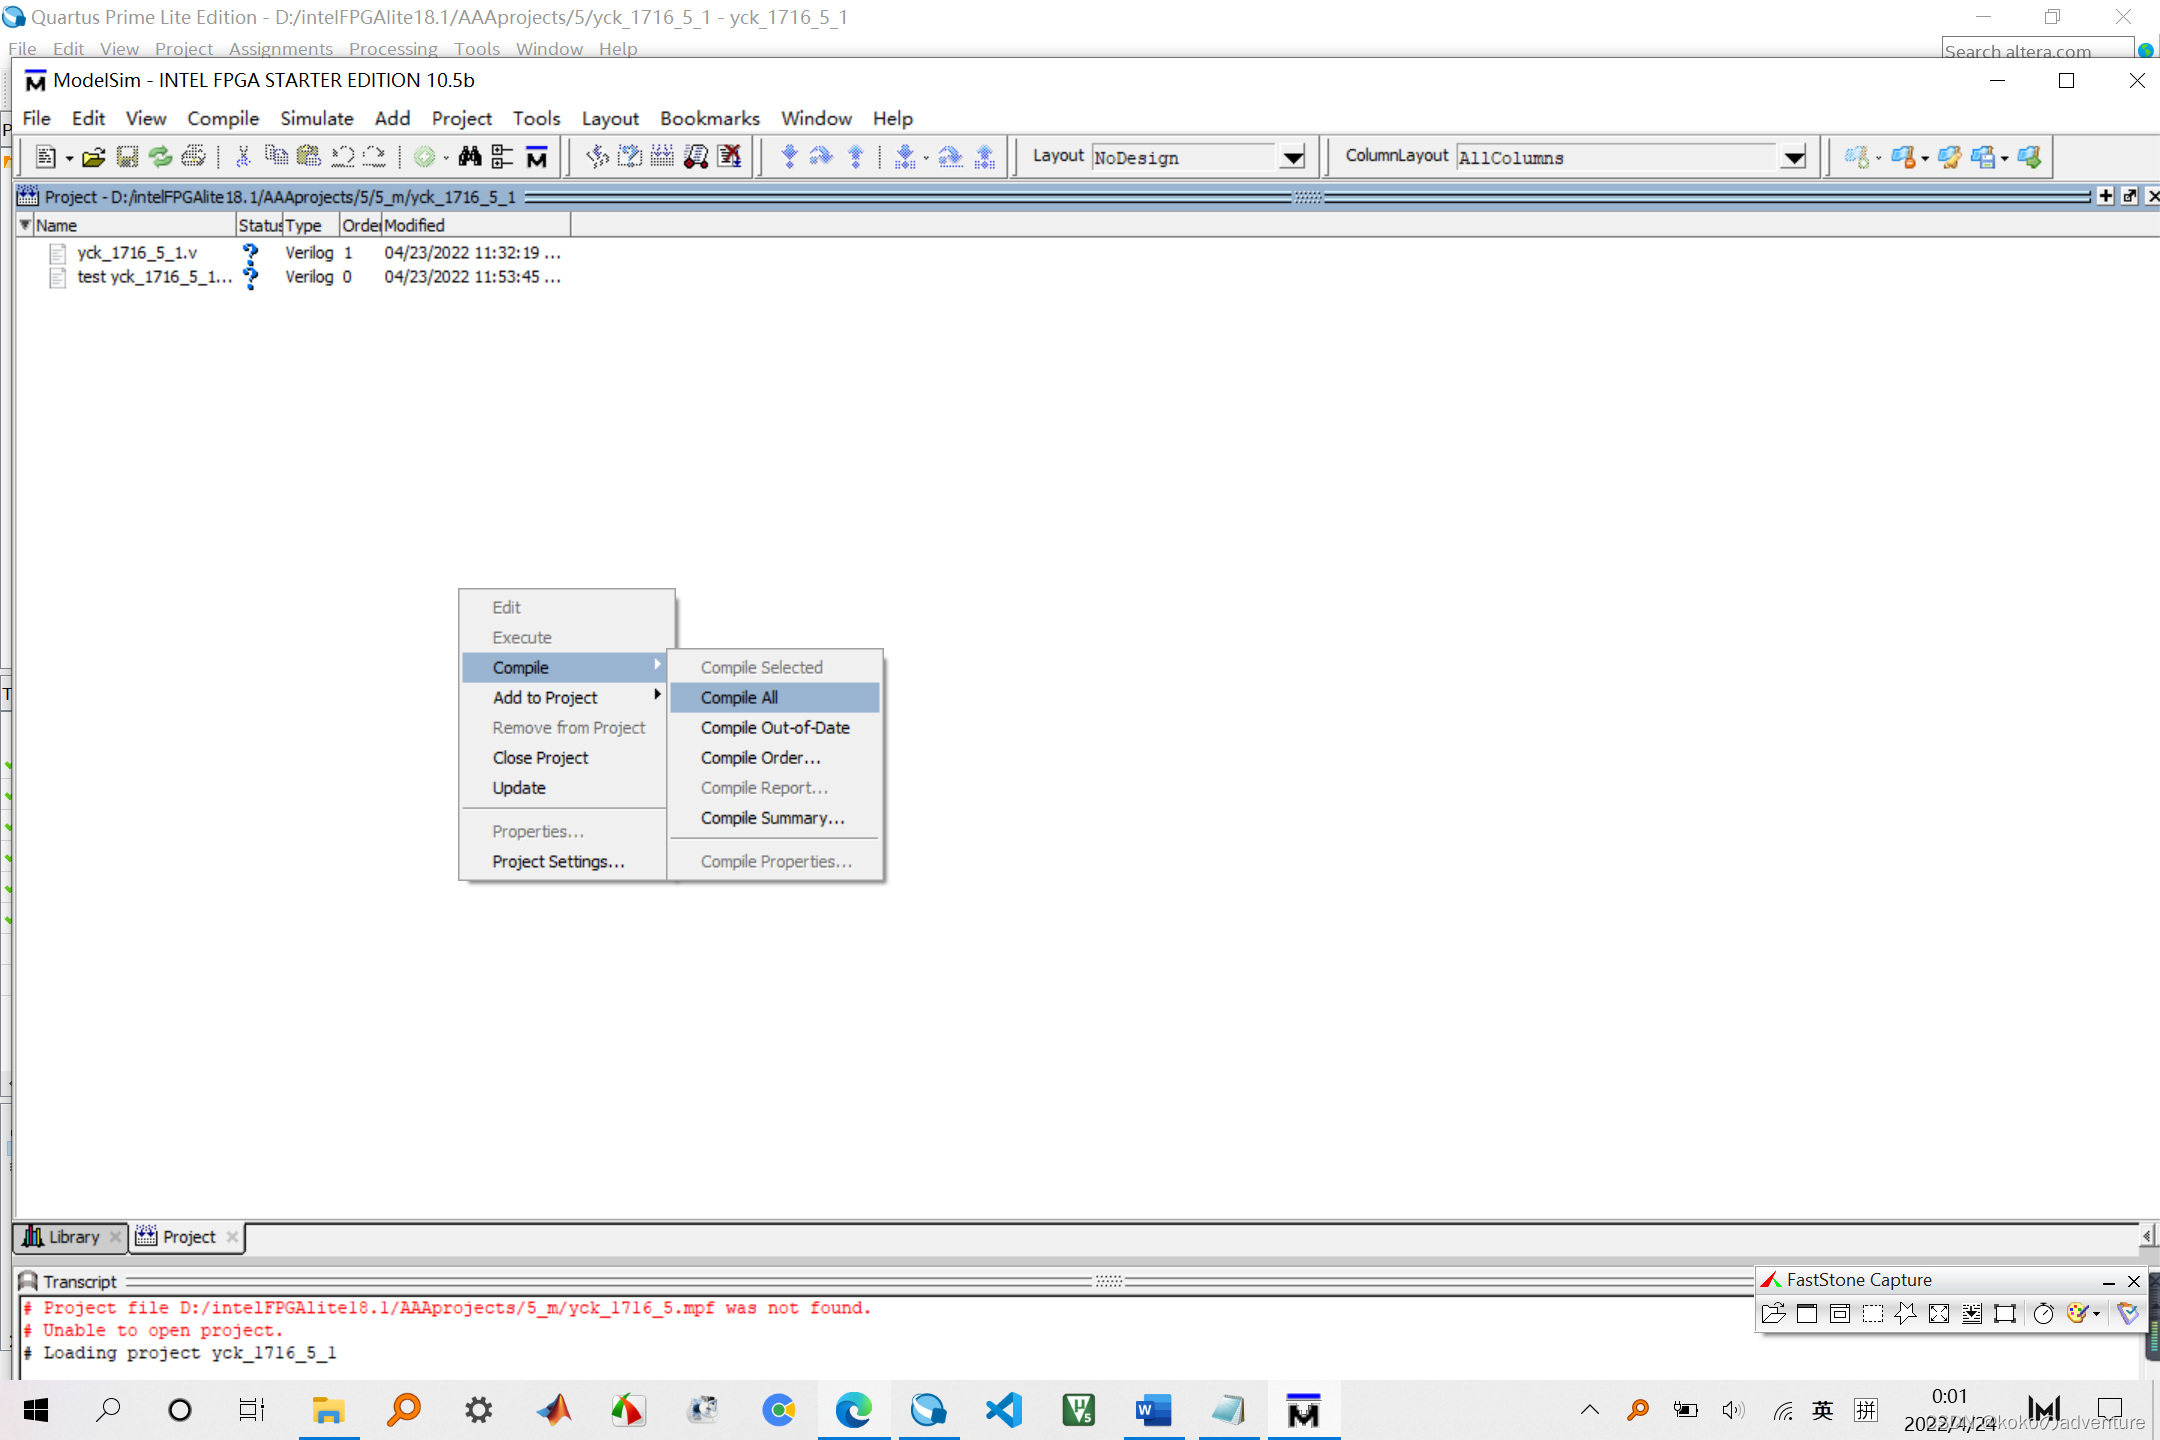The image size is (2160, 1440).
Task: Open ModelSim's Compile menu
Action: pos(223,118)
